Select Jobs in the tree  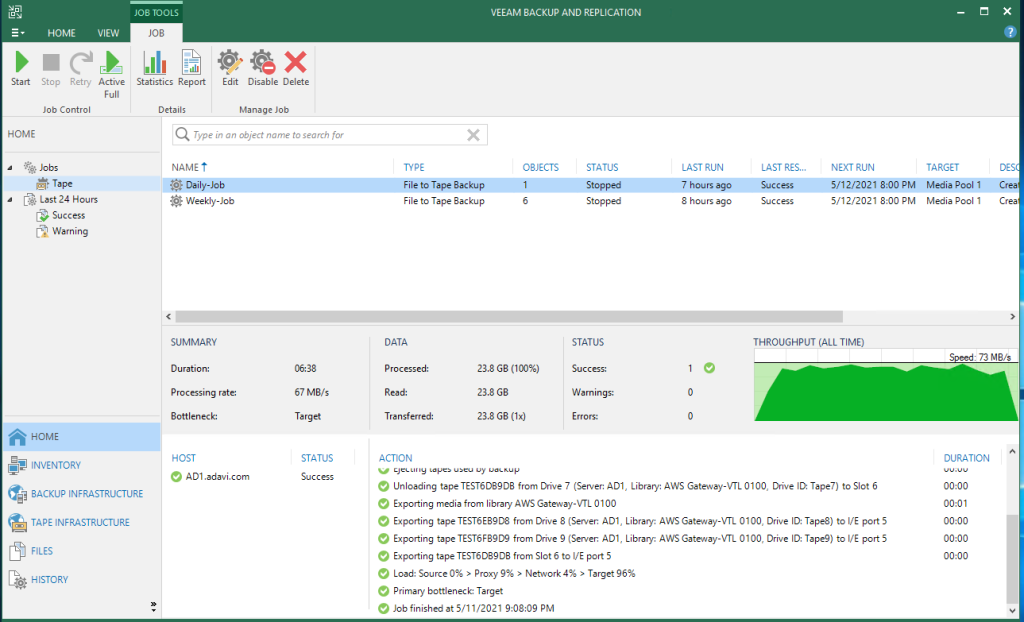click(x=48, y=167)
